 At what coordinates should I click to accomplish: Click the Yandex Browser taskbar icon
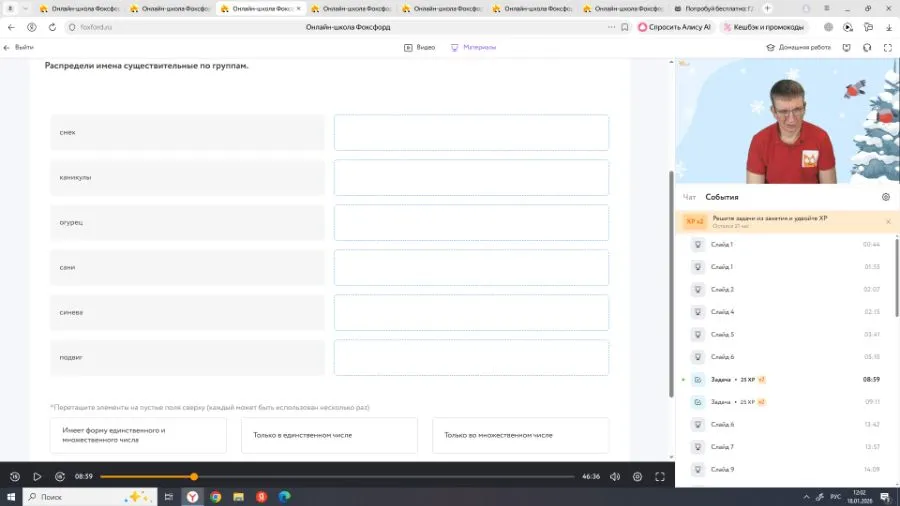(x=192, y=497)
